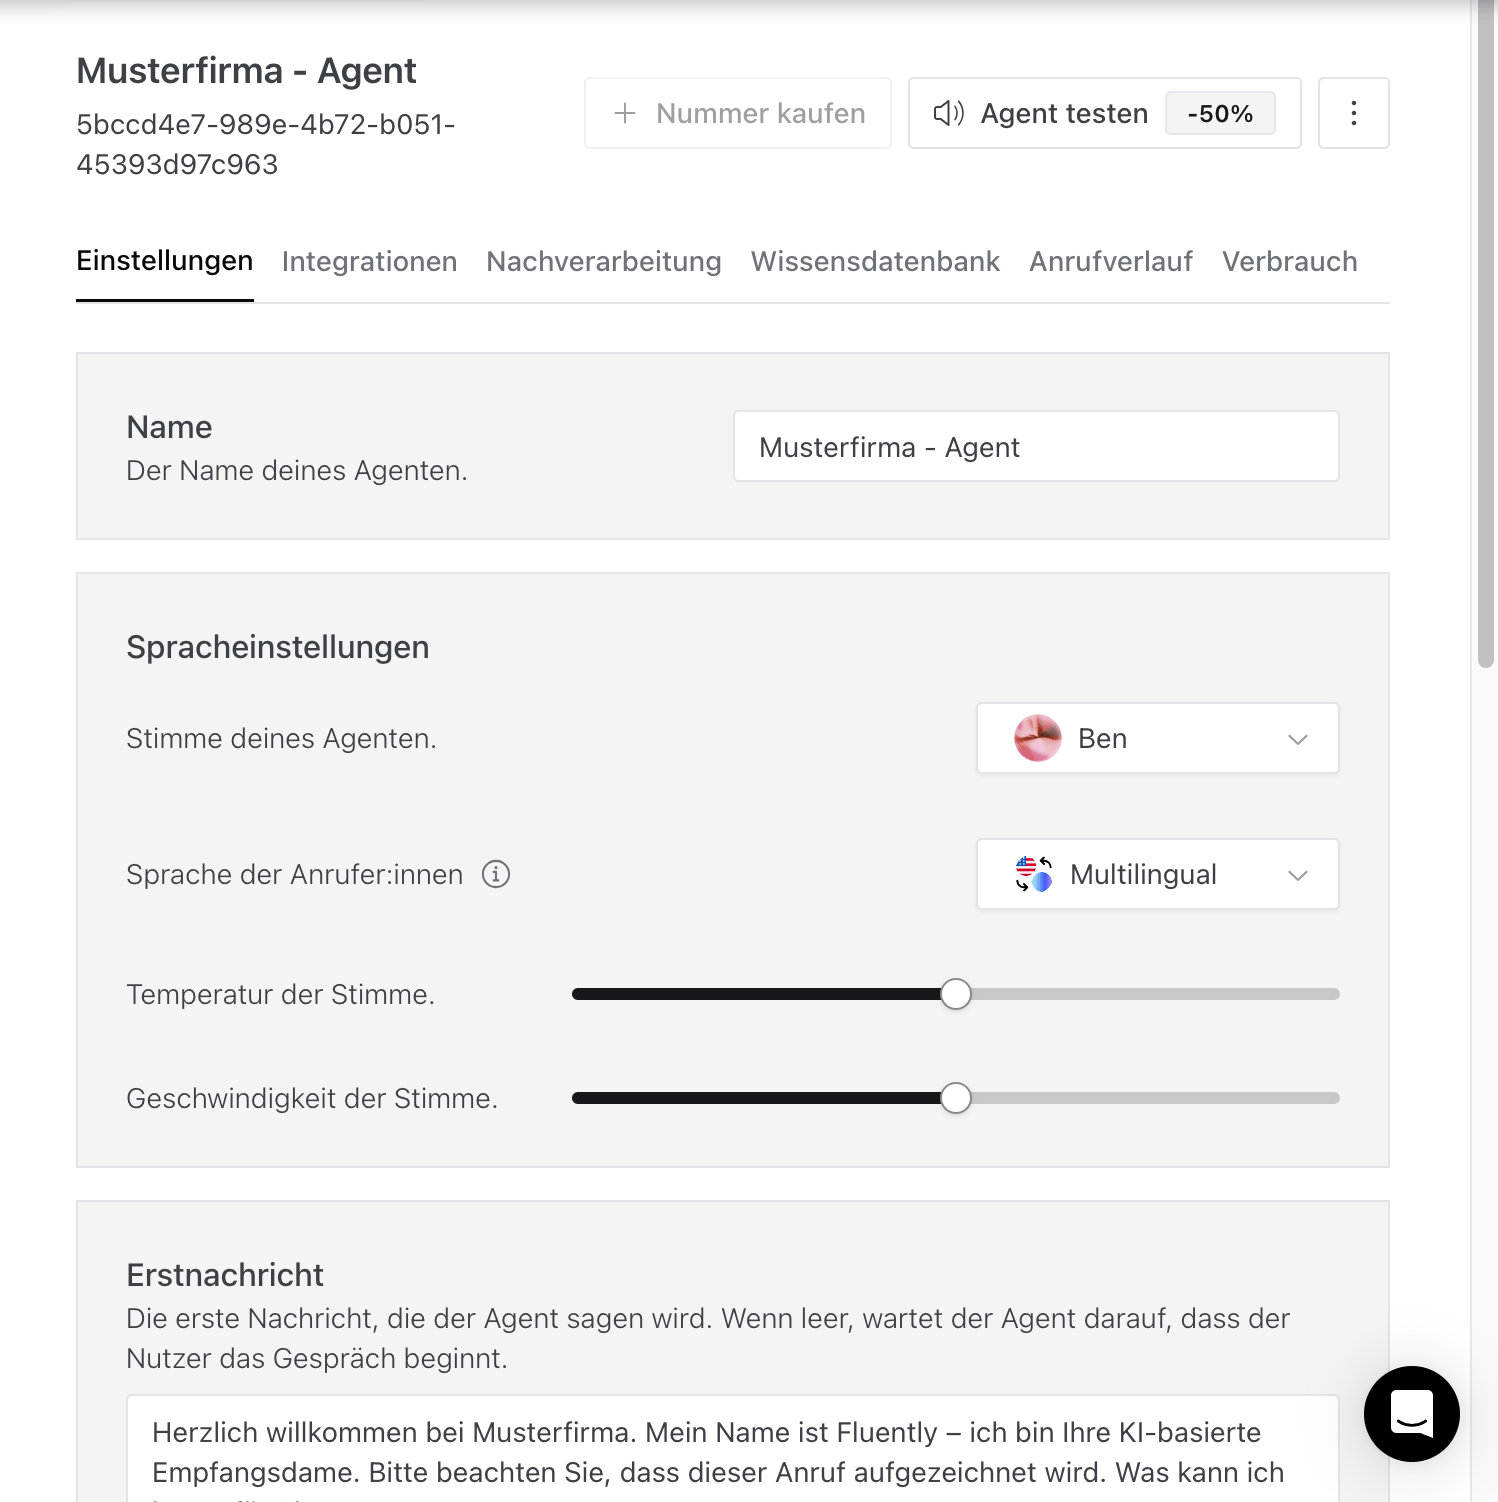Click the 'Der Name deines Agenten.' description
Image resolution: width=1498 pixels, height=1502 pixels.
[297, 470]
